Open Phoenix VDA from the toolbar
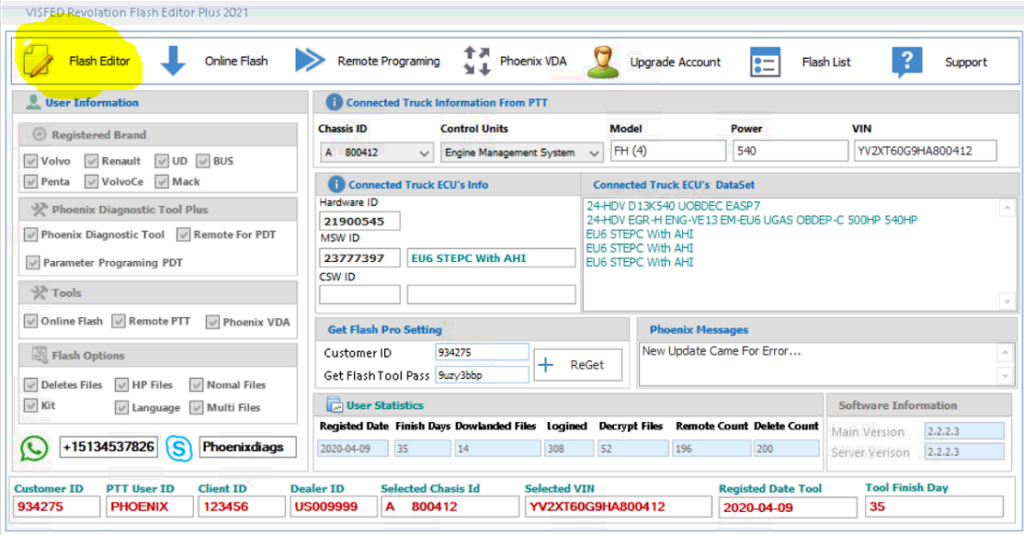Image resolution: width=1024 pixels, height=535 pixels. 533,61
